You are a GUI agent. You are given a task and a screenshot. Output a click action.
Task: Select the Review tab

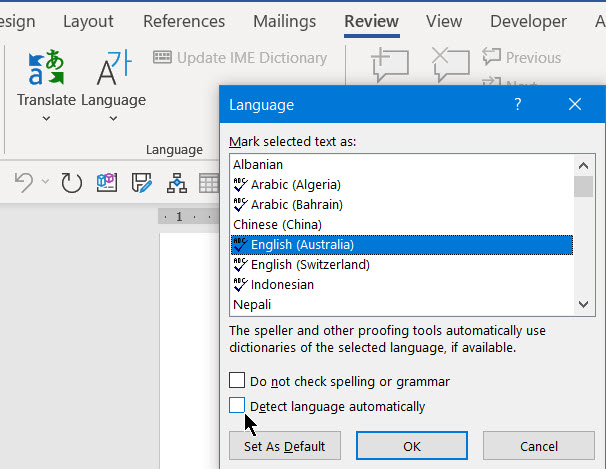coord(371,21)
